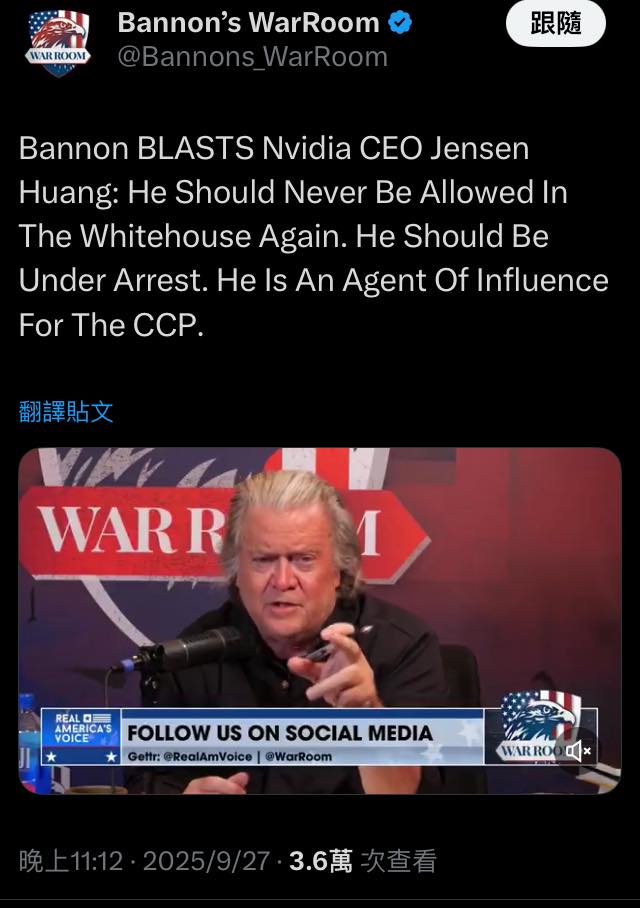The height and width of the screenshot is (908, 640).
Task: Click the 晚上11:12 post timestamp
Action: pyautogui.click(x=71, y=861)
